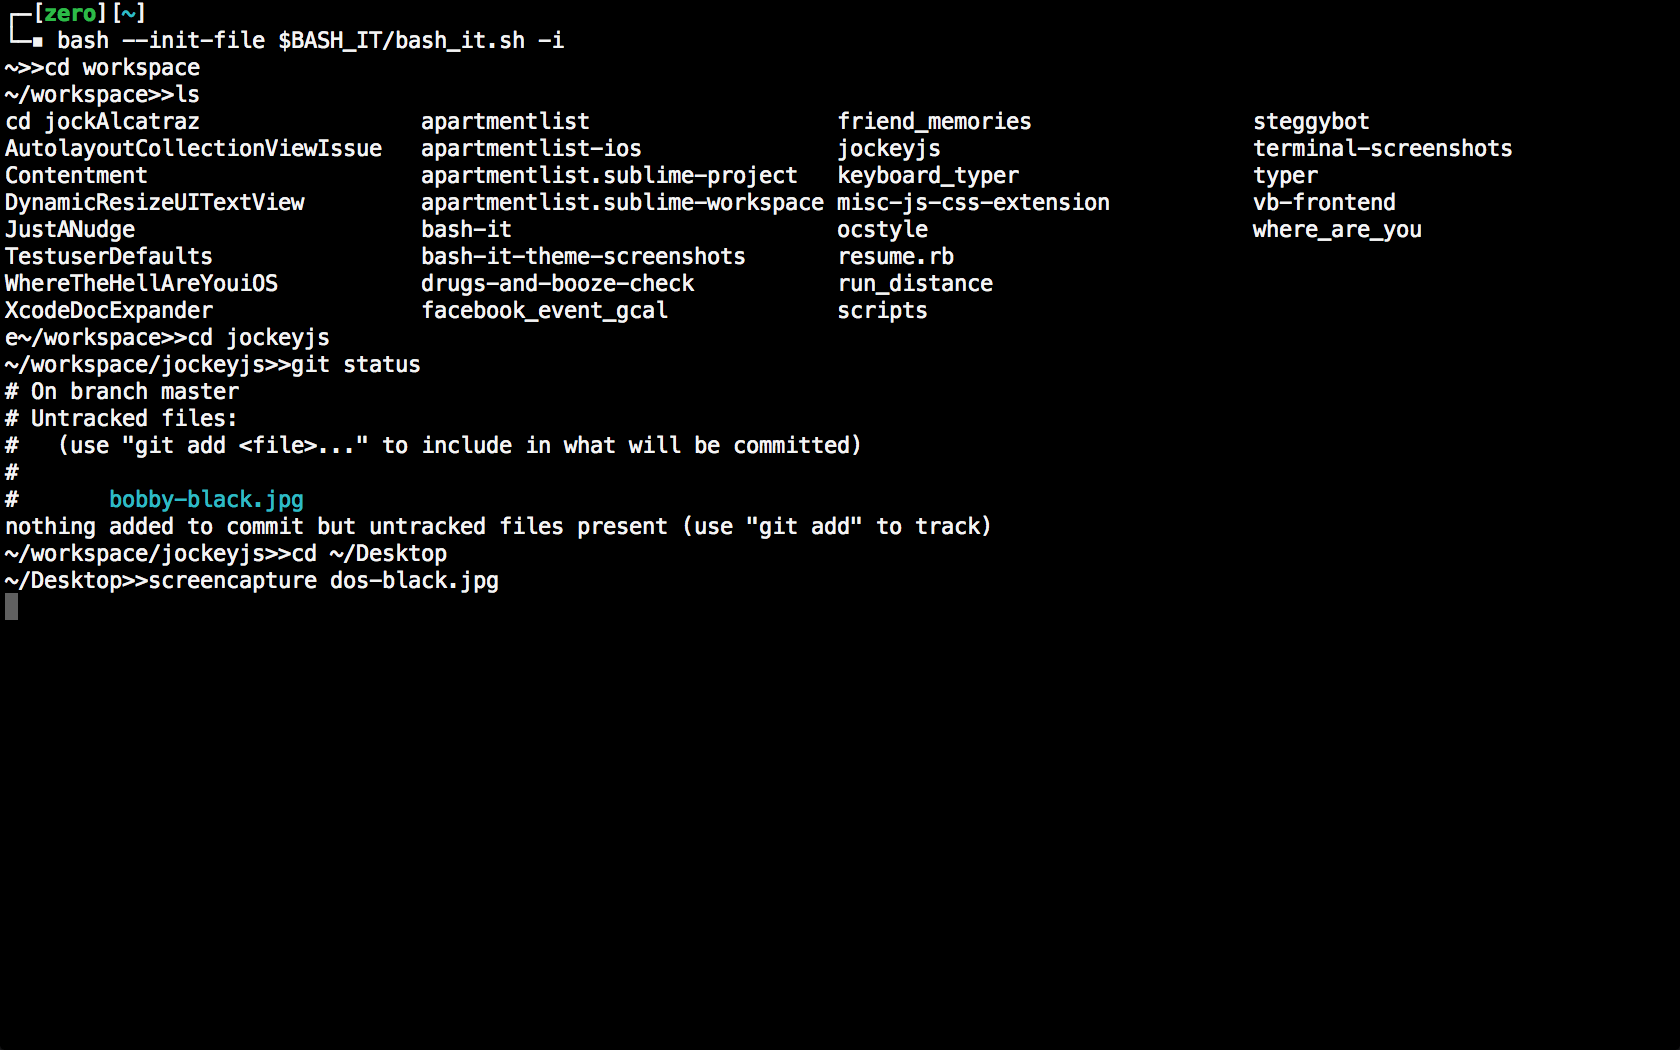Click the green zero hostname in prompt

click(x=69, y=13)
